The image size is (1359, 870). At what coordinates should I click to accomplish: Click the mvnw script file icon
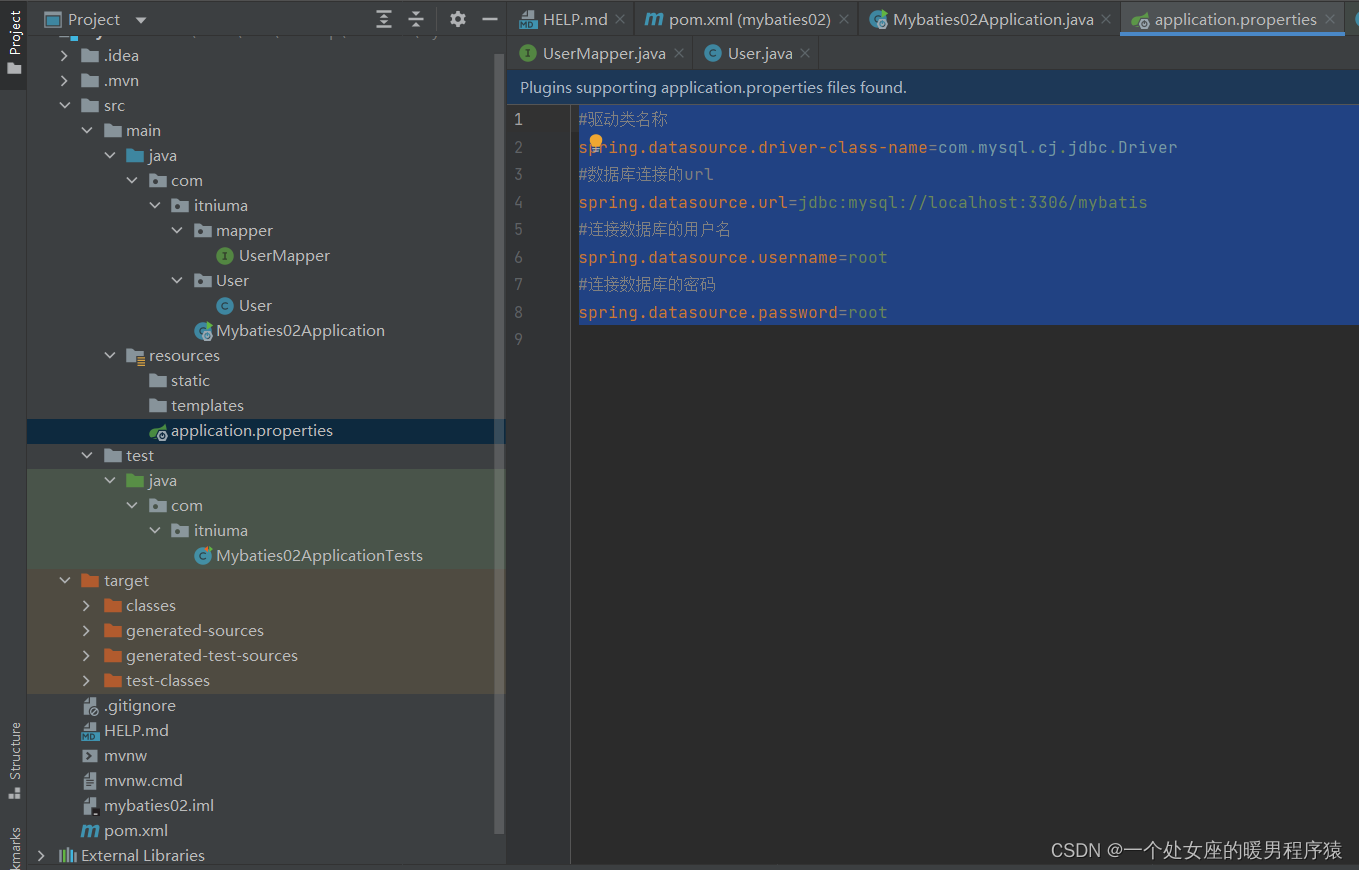91,756
